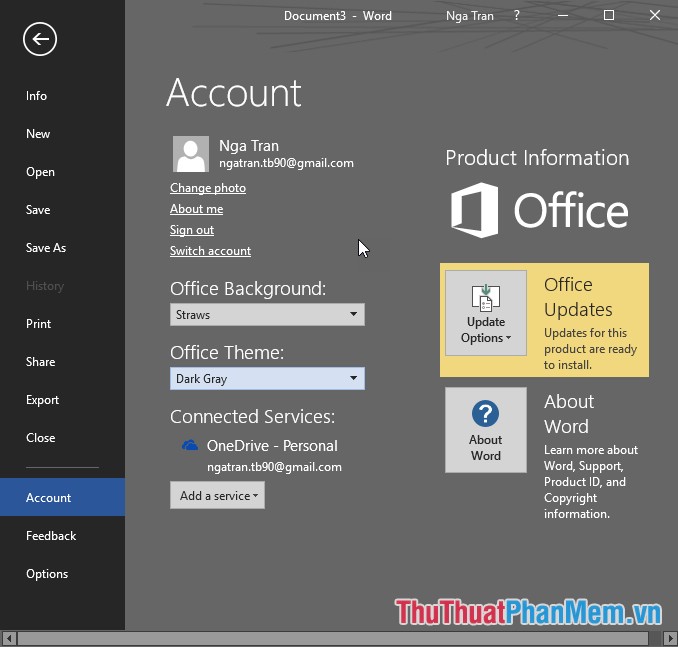Expand the Office Theme dropdown set to Dark Gray
The image size is (678, 647).
(267, 378)
